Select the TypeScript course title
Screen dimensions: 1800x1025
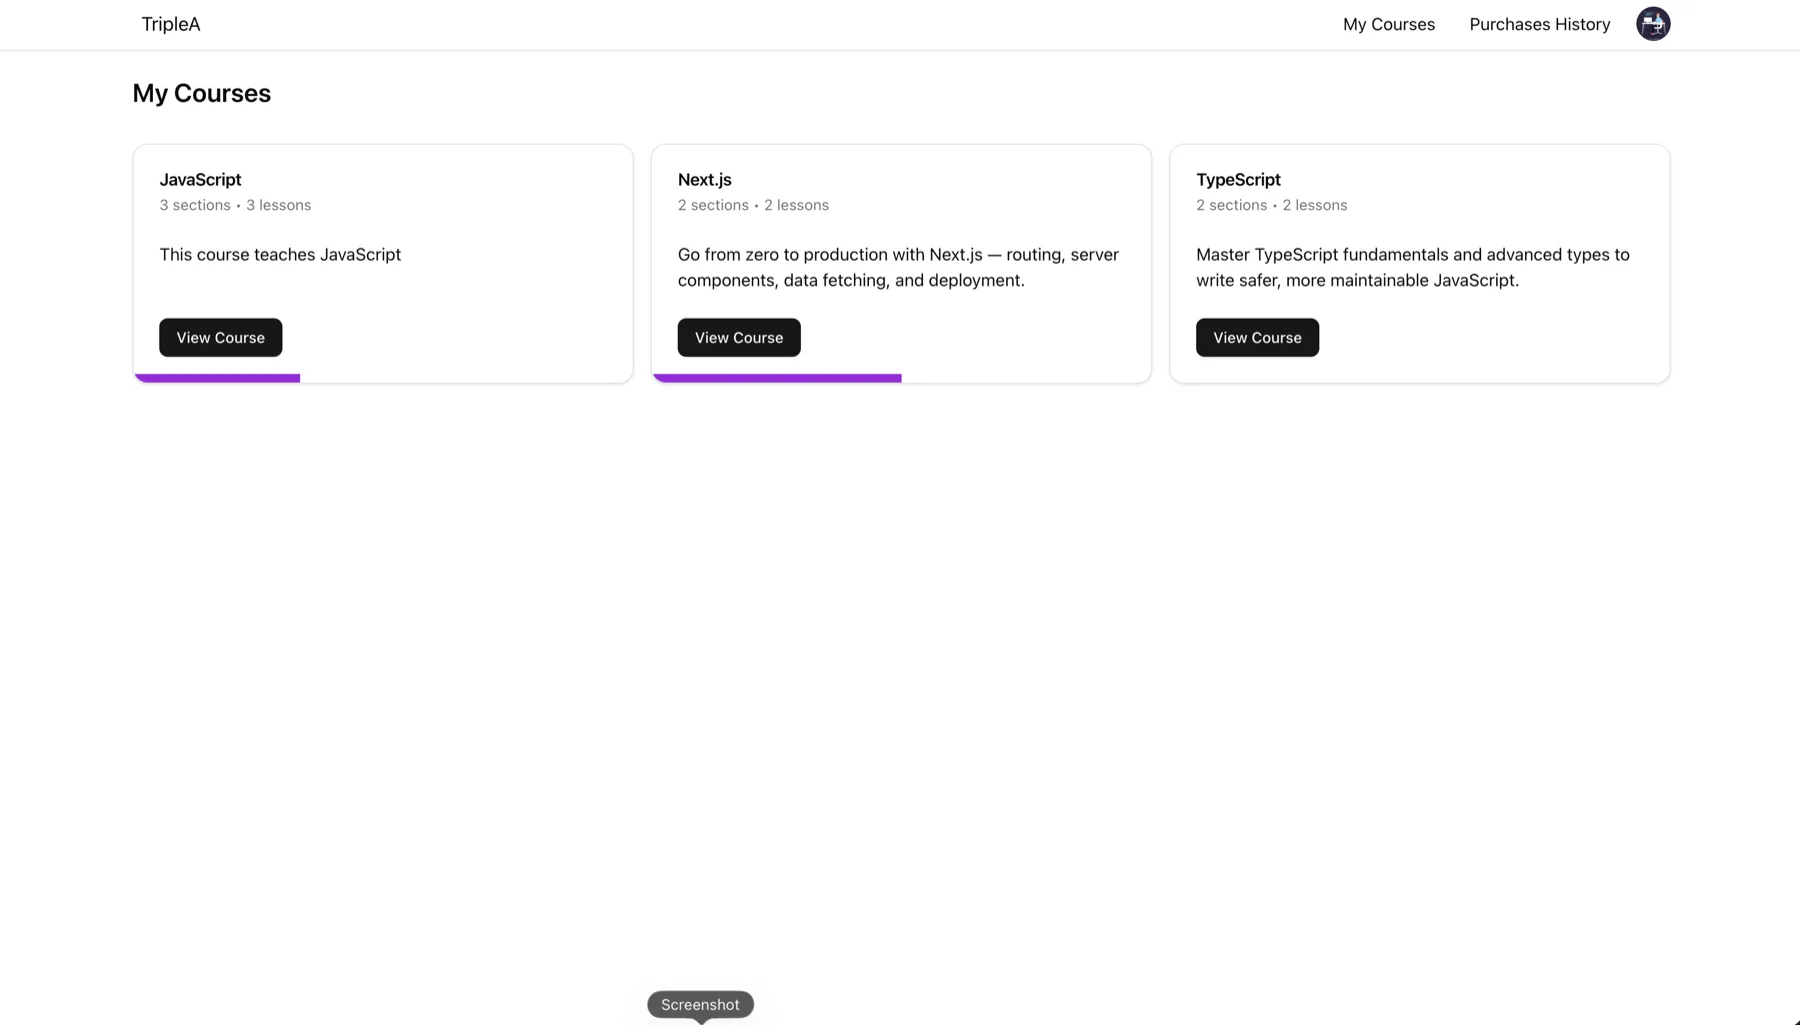point(1238,180)
